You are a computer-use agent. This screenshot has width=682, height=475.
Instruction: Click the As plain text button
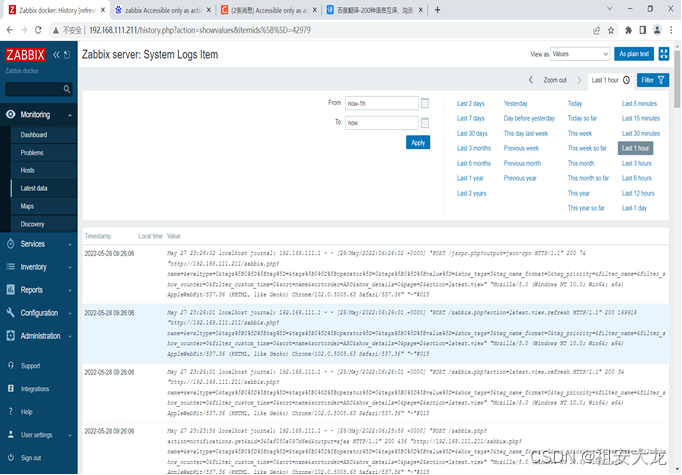(x=634, y=54)
